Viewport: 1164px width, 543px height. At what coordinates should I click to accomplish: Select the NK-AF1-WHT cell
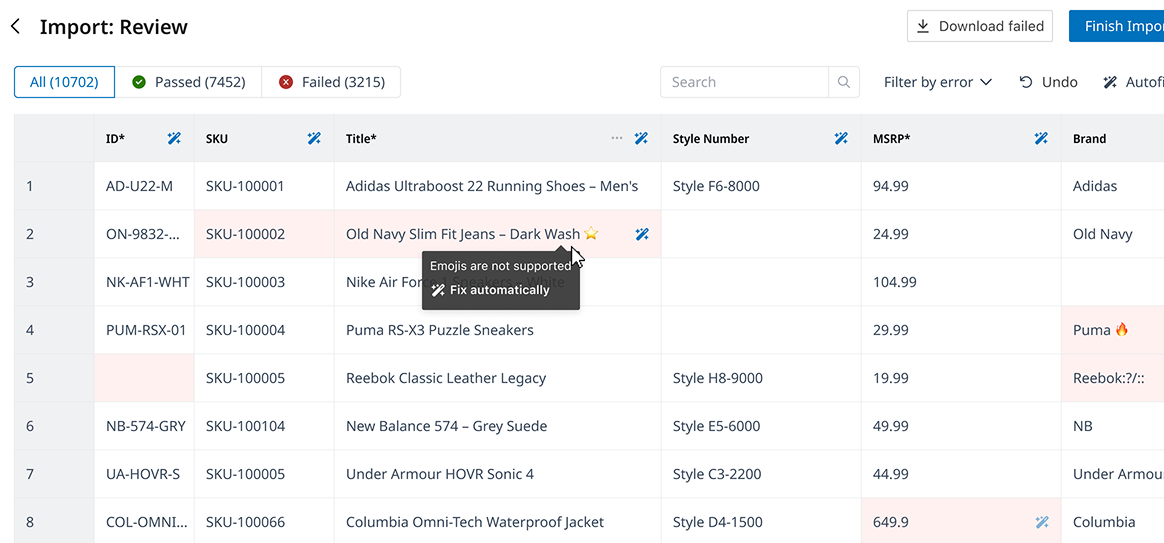[x=144, y=282]
